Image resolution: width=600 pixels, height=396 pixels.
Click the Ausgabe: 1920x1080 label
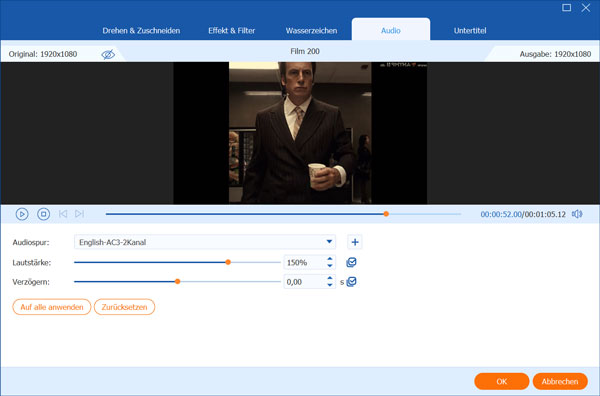point(555,54)
